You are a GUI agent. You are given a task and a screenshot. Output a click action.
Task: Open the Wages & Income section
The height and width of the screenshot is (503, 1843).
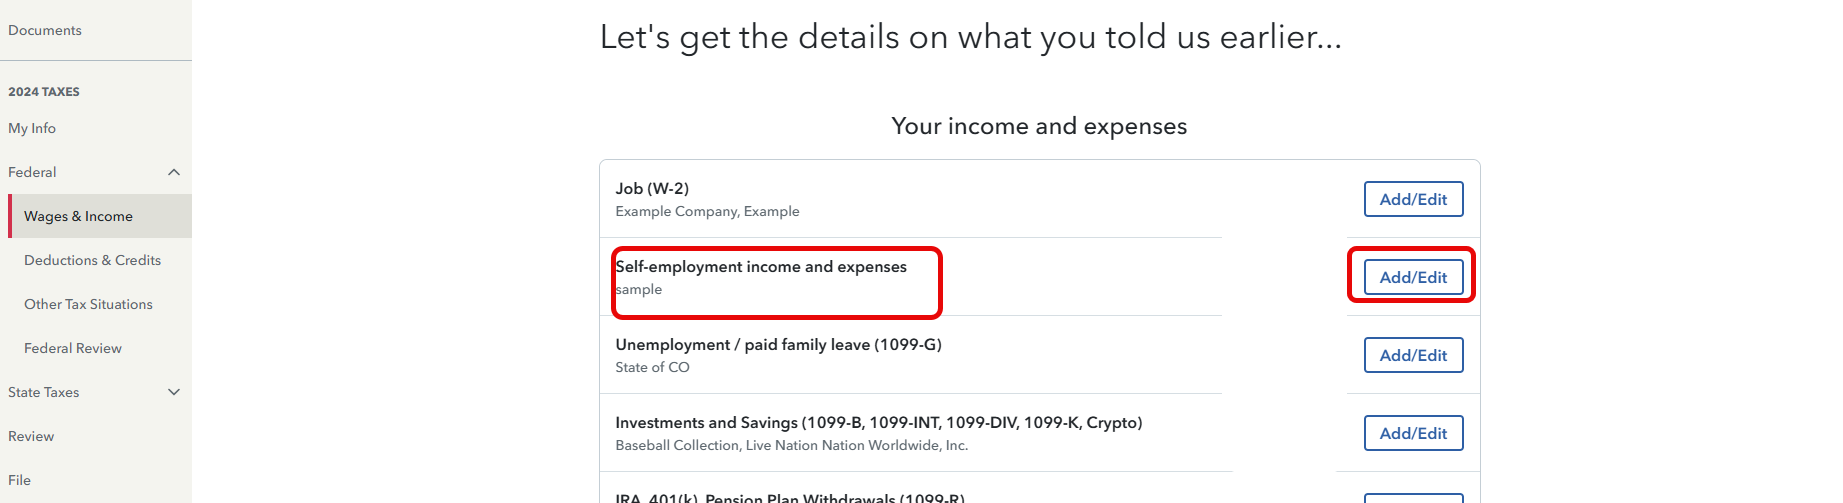click(x=78, y=216)
